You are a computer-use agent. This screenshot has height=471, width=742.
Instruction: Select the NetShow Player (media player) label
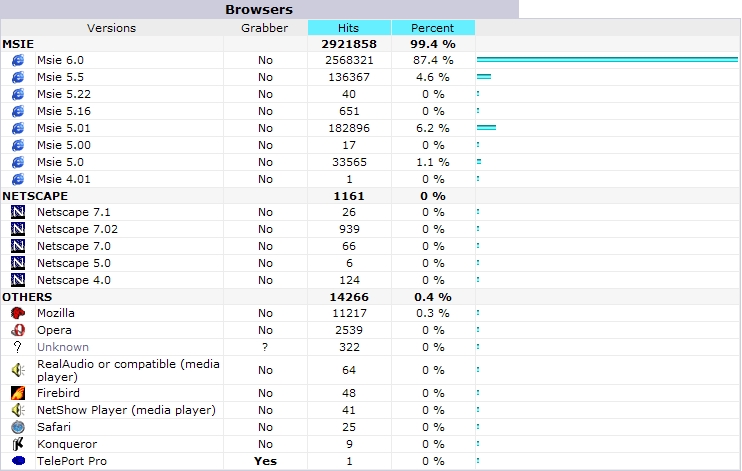[x=126, y=410]
